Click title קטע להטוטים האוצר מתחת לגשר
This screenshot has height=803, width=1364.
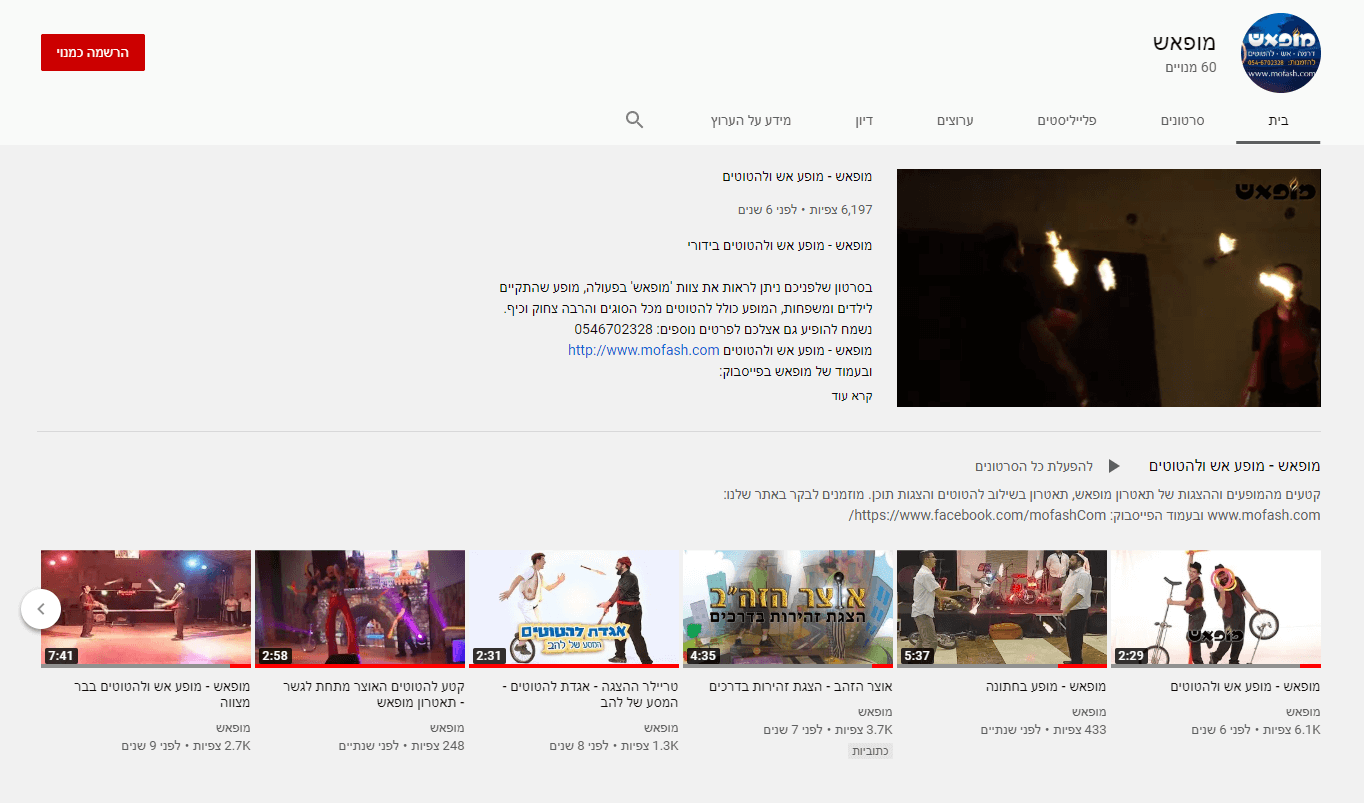point(374,694)
